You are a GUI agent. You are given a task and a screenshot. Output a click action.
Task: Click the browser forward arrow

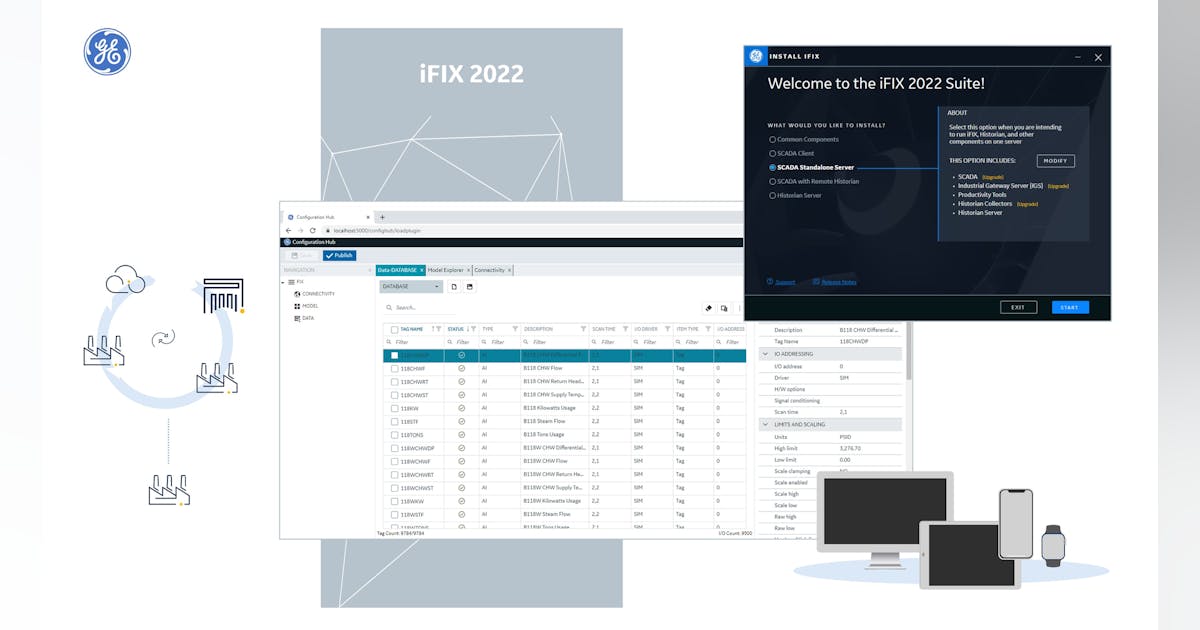301,230
